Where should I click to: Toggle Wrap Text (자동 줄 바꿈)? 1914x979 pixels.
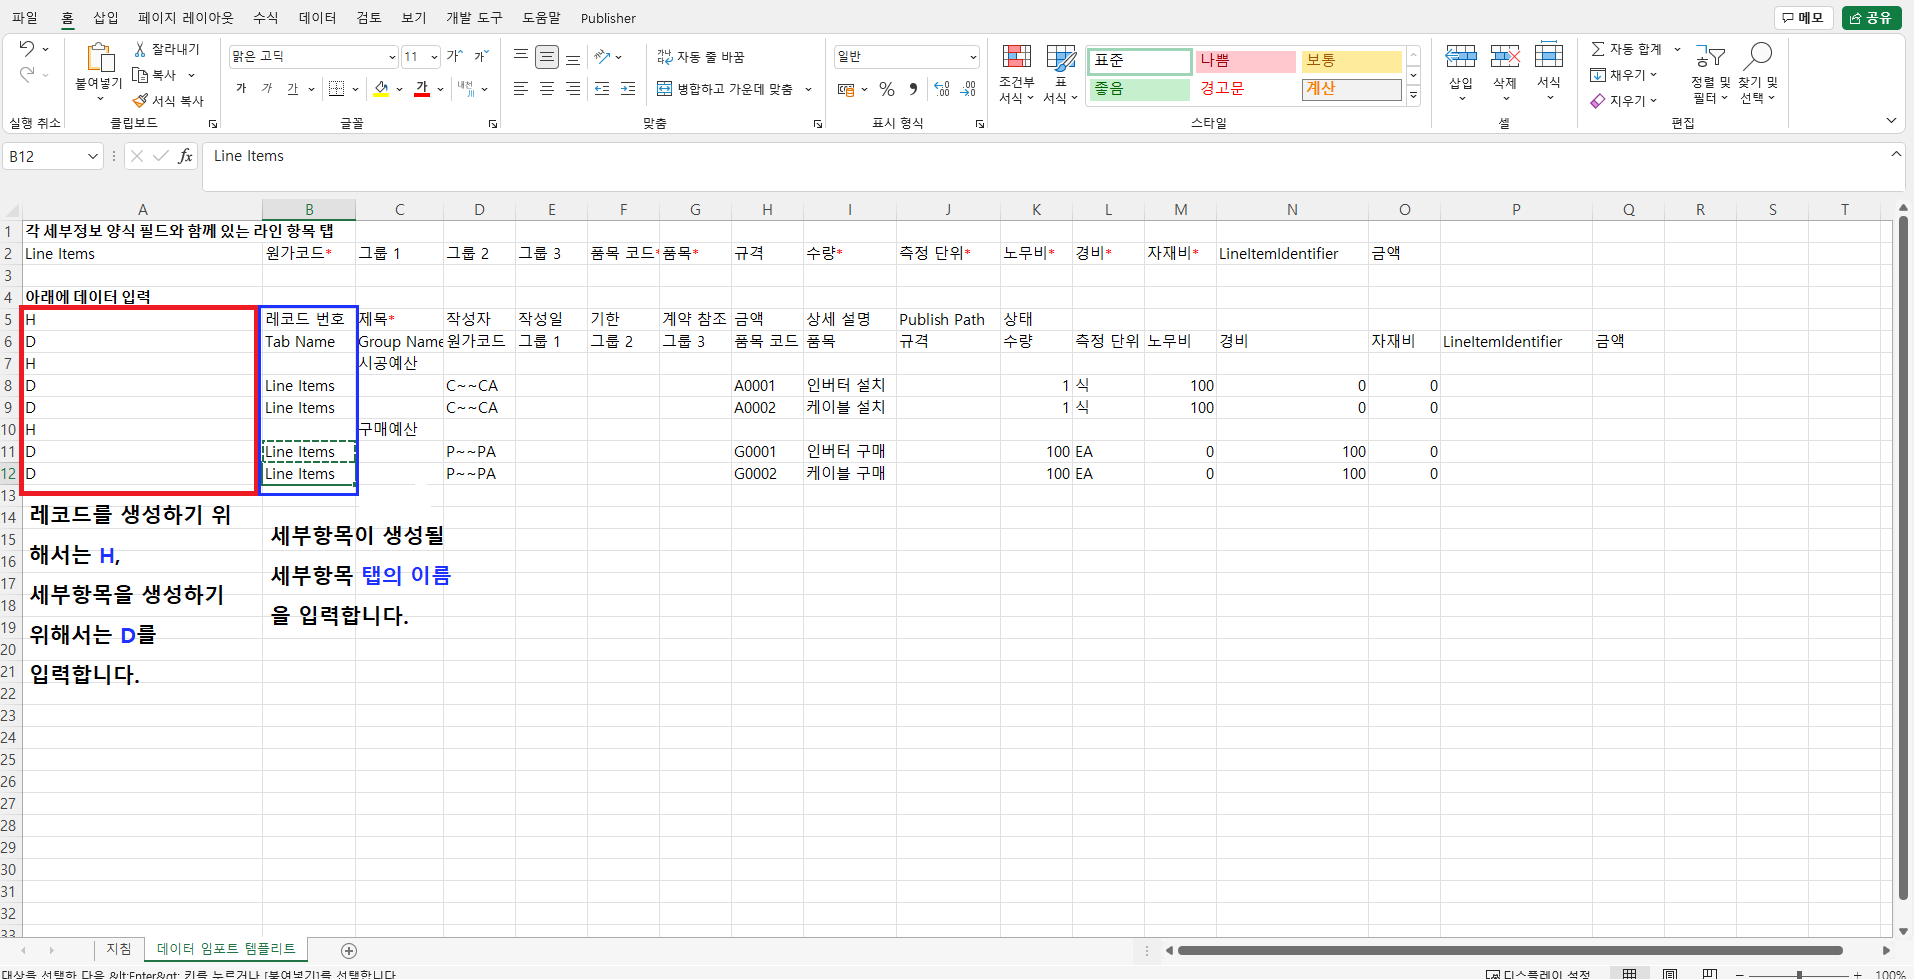pos(701,57)
